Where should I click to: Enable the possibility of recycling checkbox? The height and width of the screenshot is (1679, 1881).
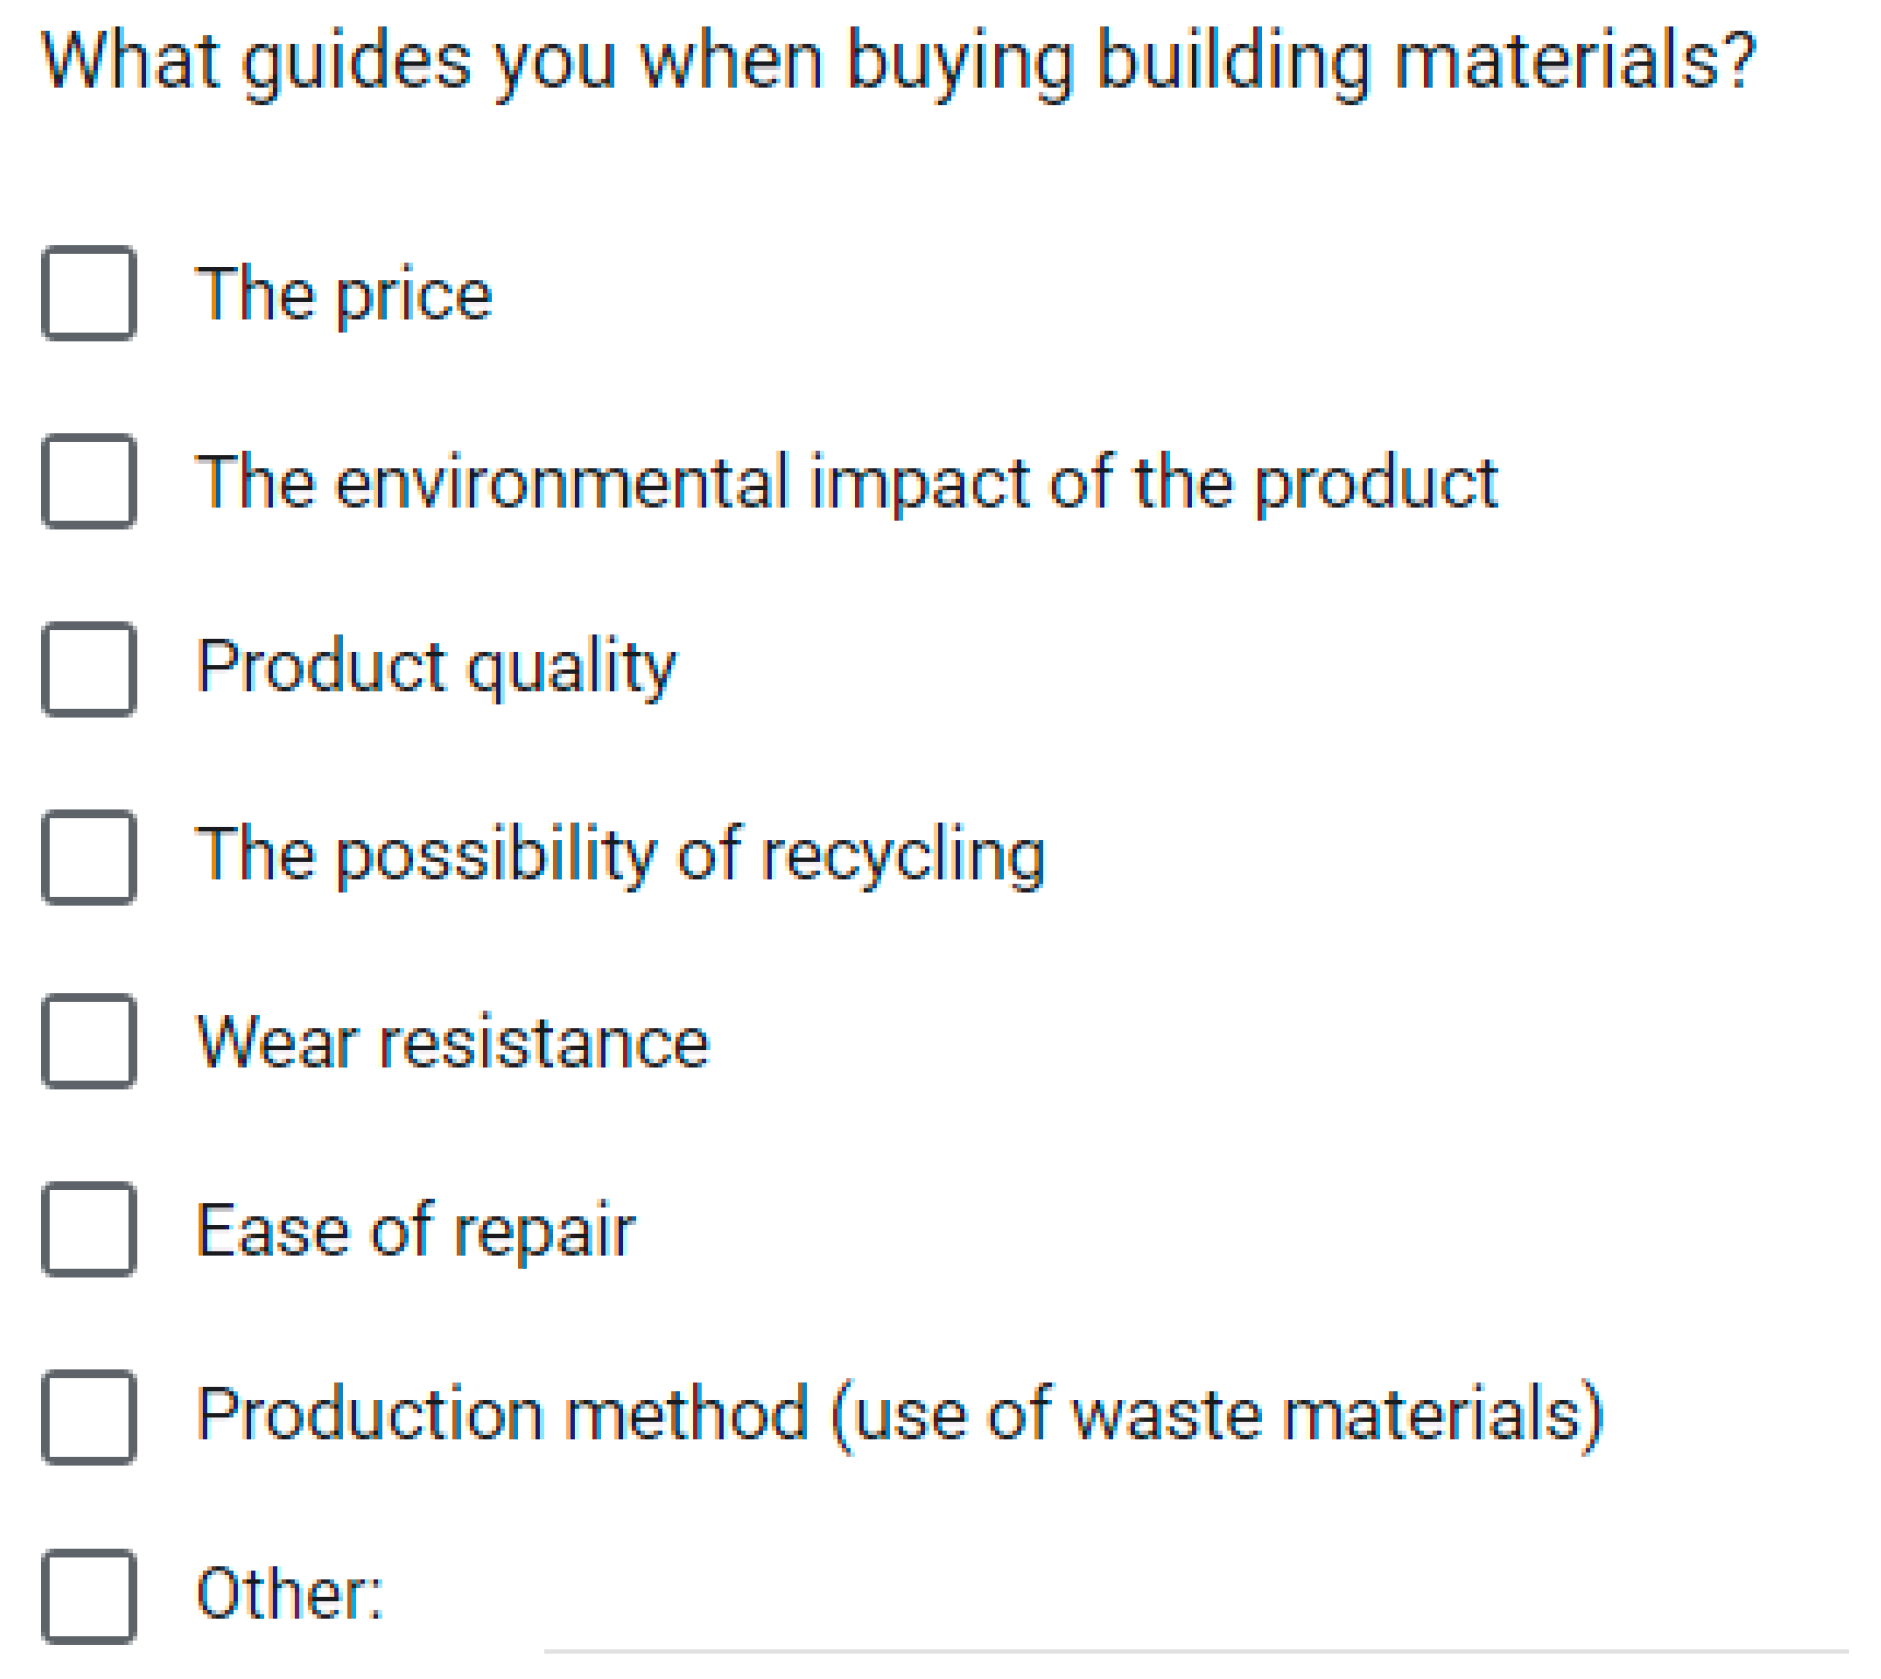pos(89,857)
